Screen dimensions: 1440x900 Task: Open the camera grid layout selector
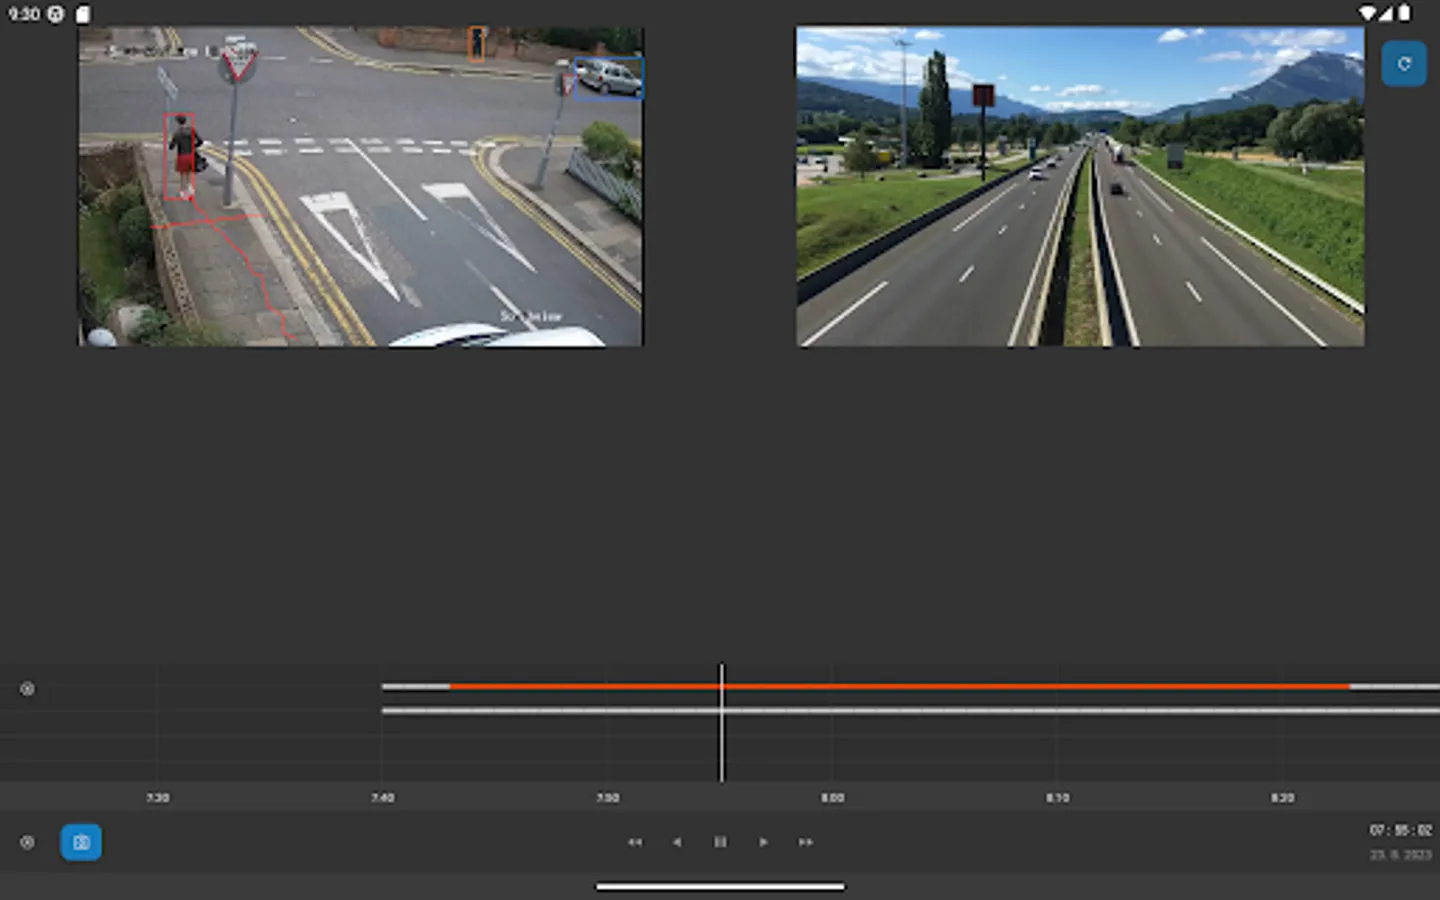tap(81, 842)
